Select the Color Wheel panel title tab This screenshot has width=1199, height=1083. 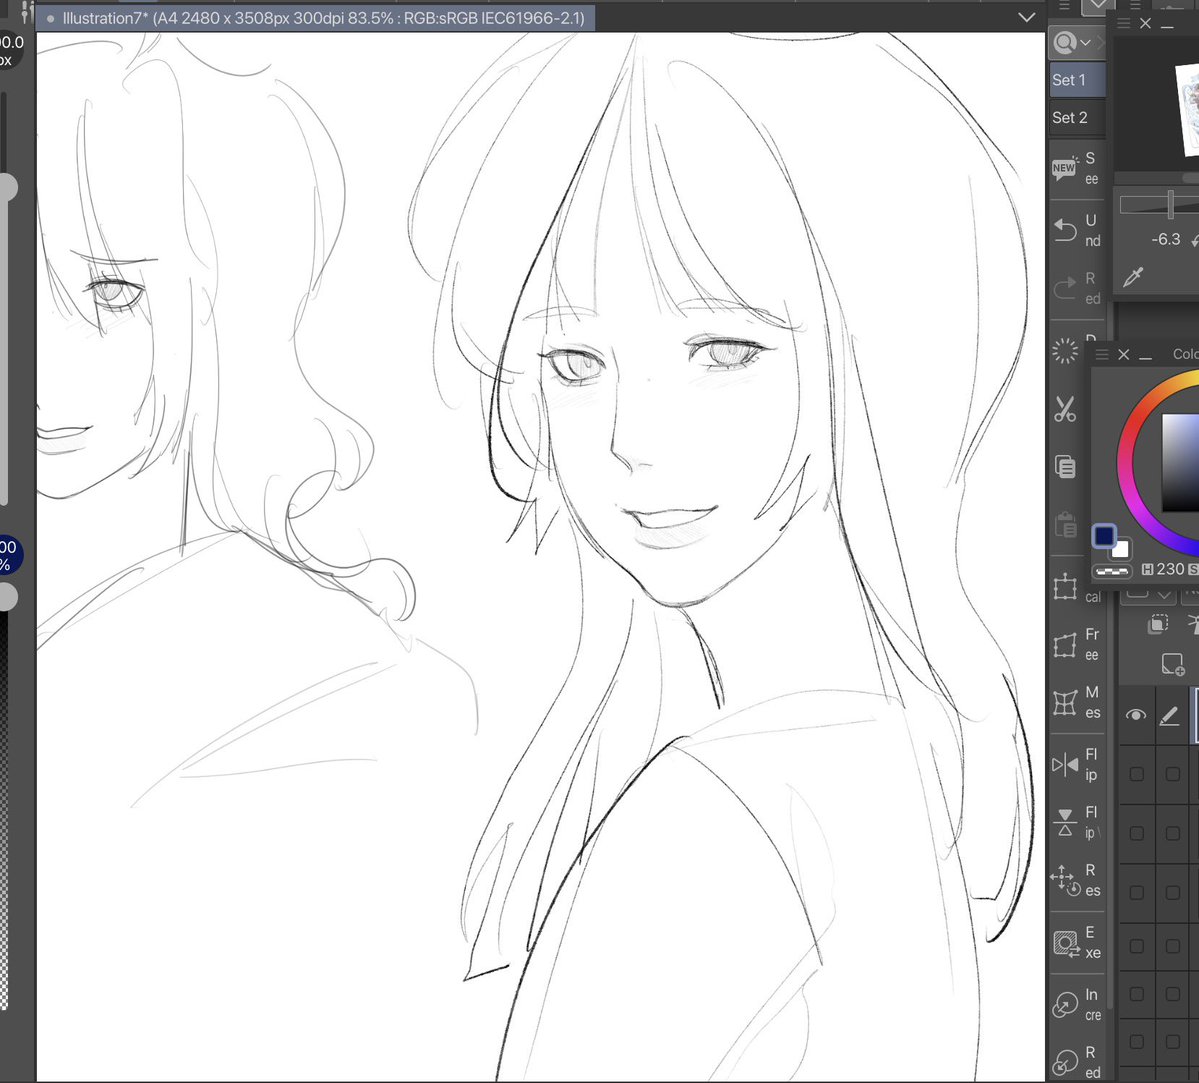pos(1185,354)
